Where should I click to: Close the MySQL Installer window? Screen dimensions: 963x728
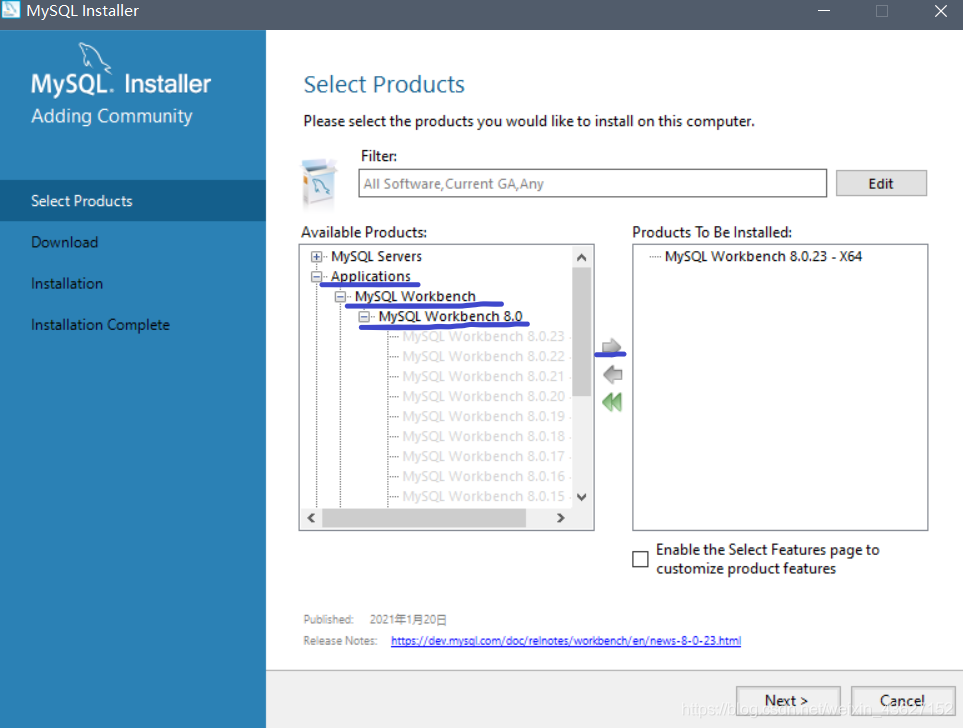coord(940,10)
